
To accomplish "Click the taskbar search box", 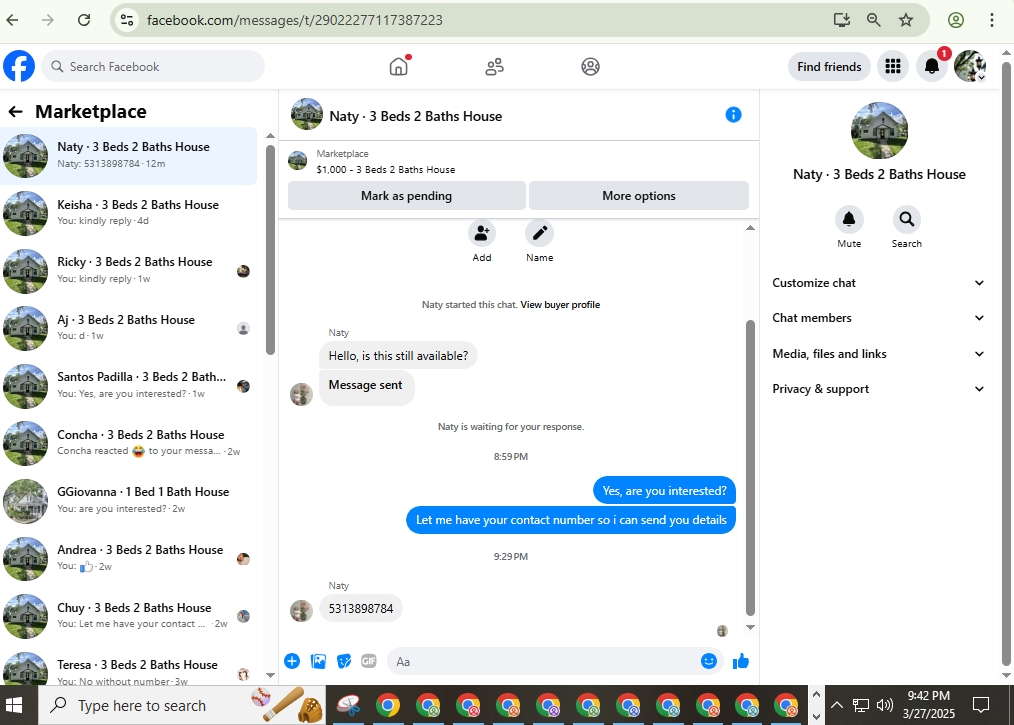I will click(181, 705).
